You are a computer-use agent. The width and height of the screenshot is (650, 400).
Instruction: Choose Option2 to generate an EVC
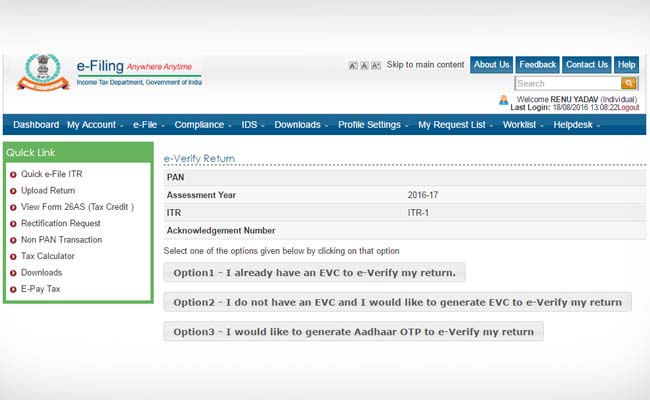click(397, 302)
